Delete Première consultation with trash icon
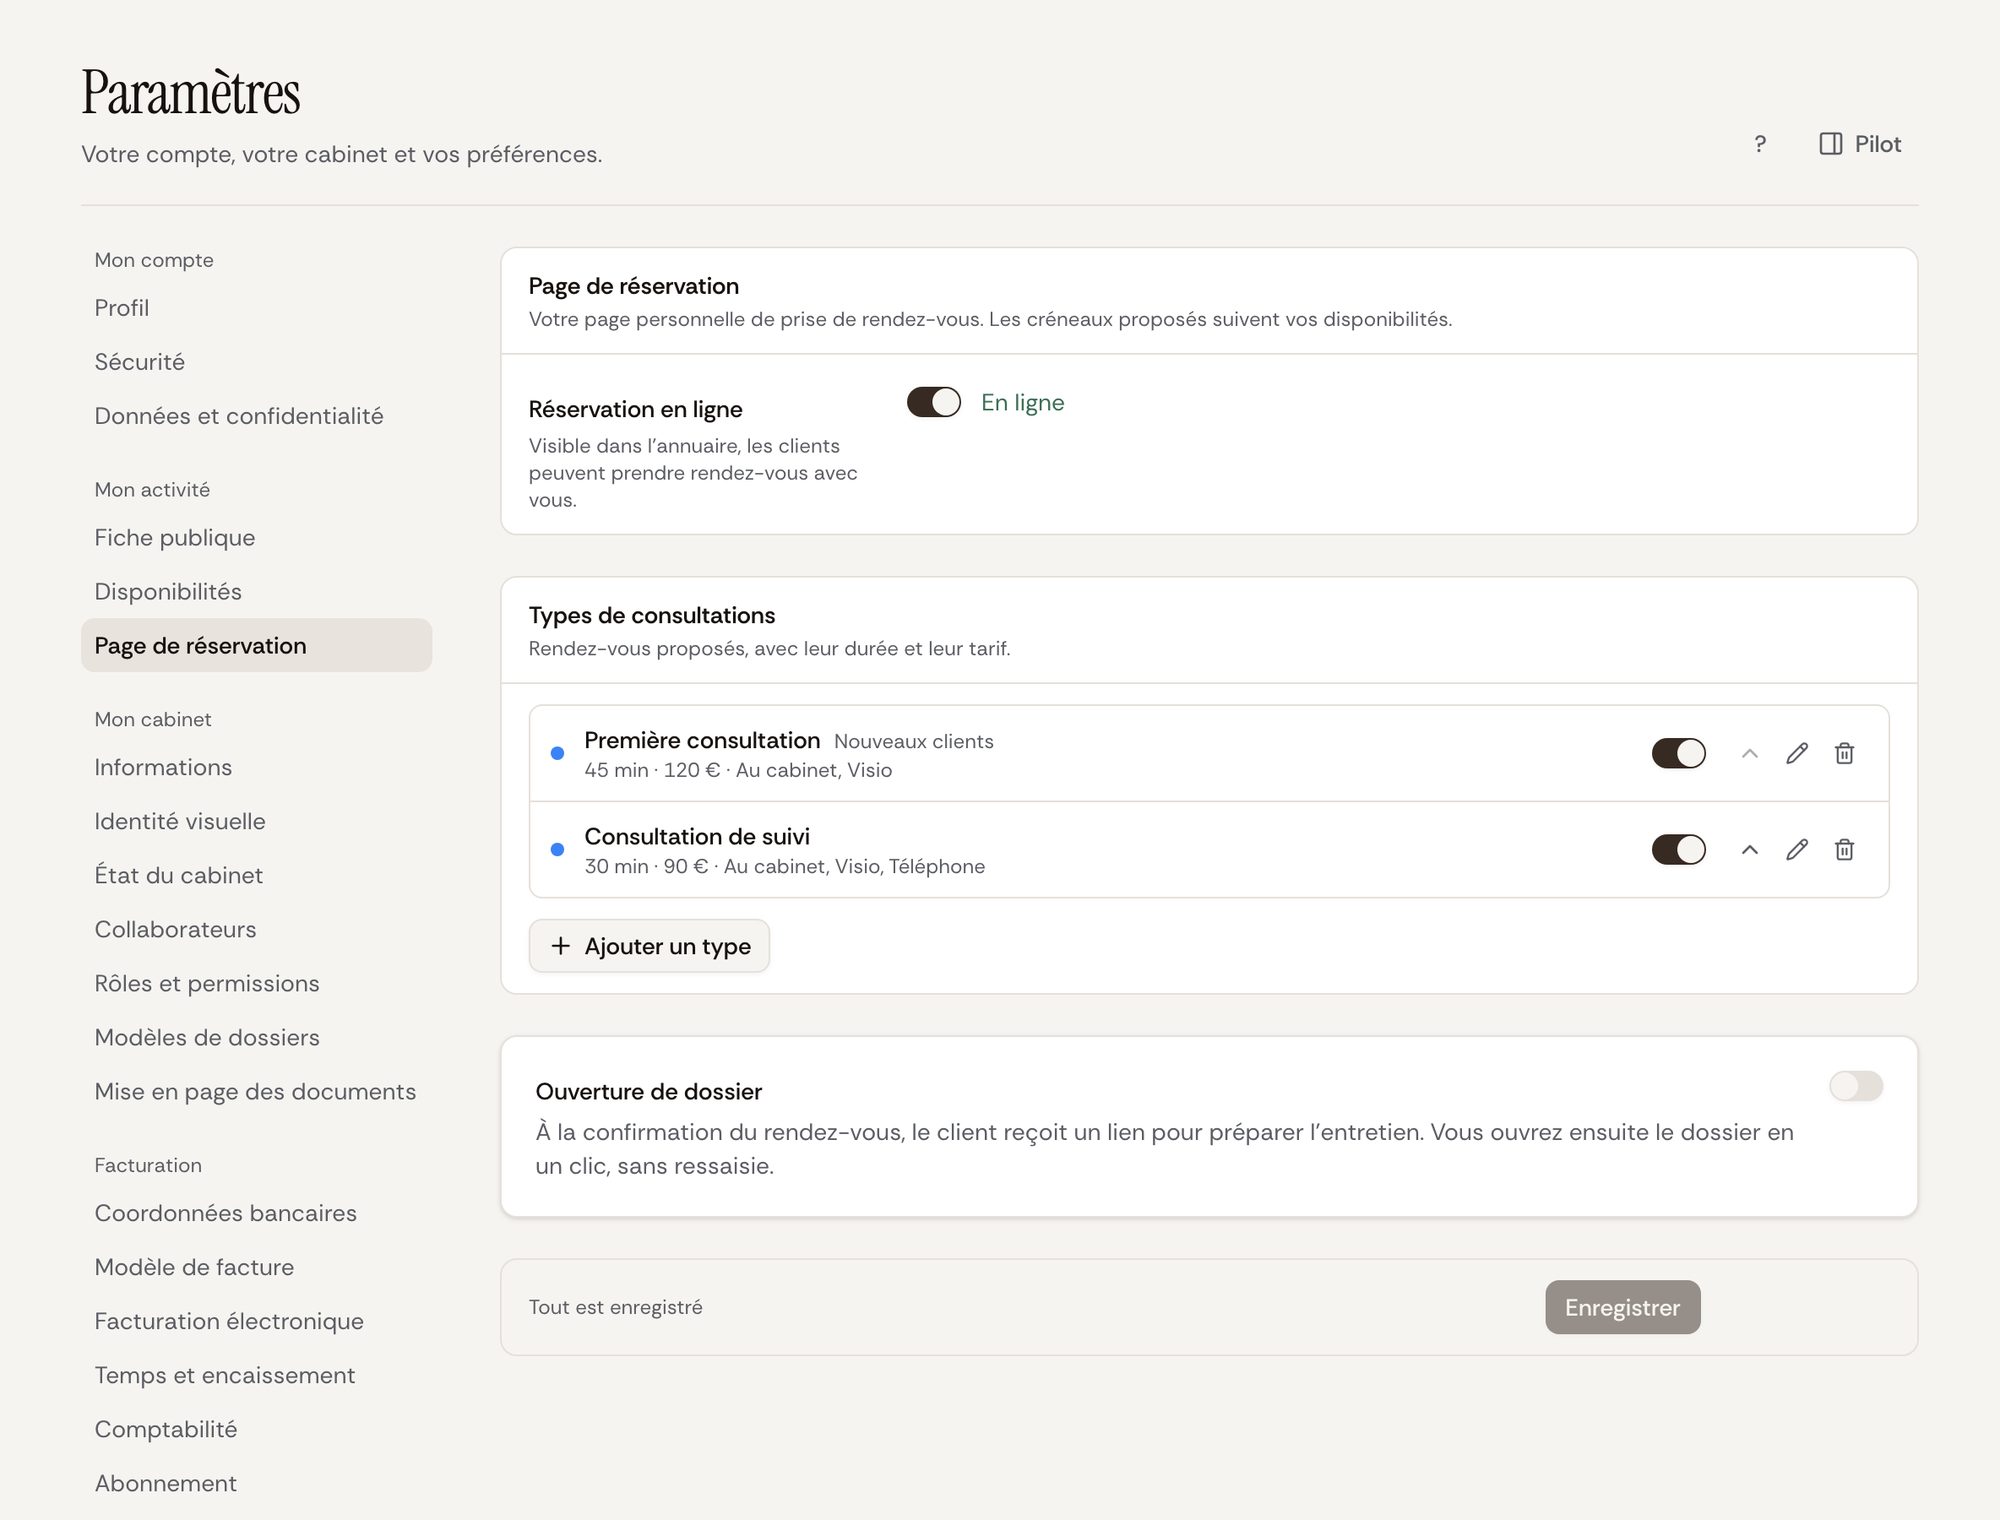Image resolution: width=2000 pixels, height=1520 pixels. [x=1845, y=753]
